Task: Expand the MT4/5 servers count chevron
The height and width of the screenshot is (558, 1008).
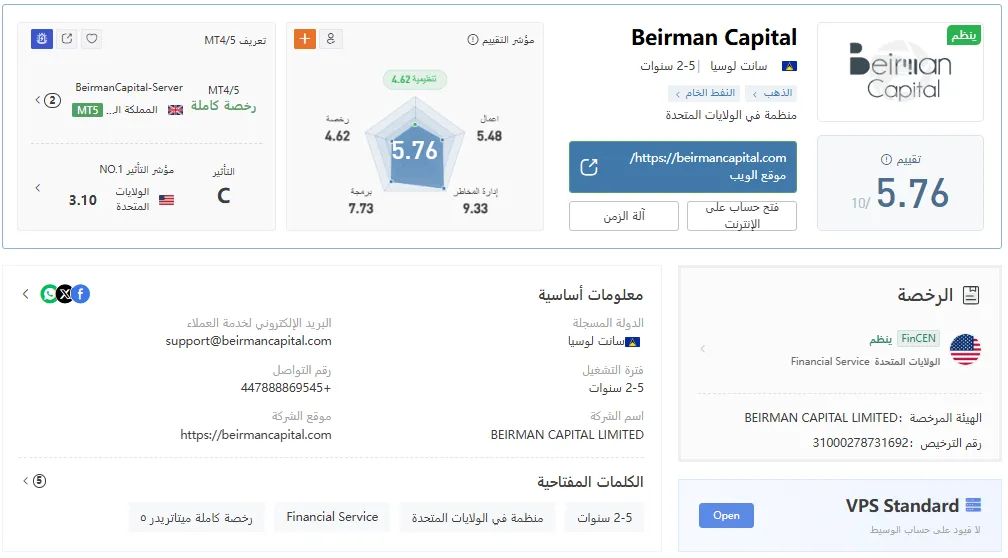Action: point(48,100)
